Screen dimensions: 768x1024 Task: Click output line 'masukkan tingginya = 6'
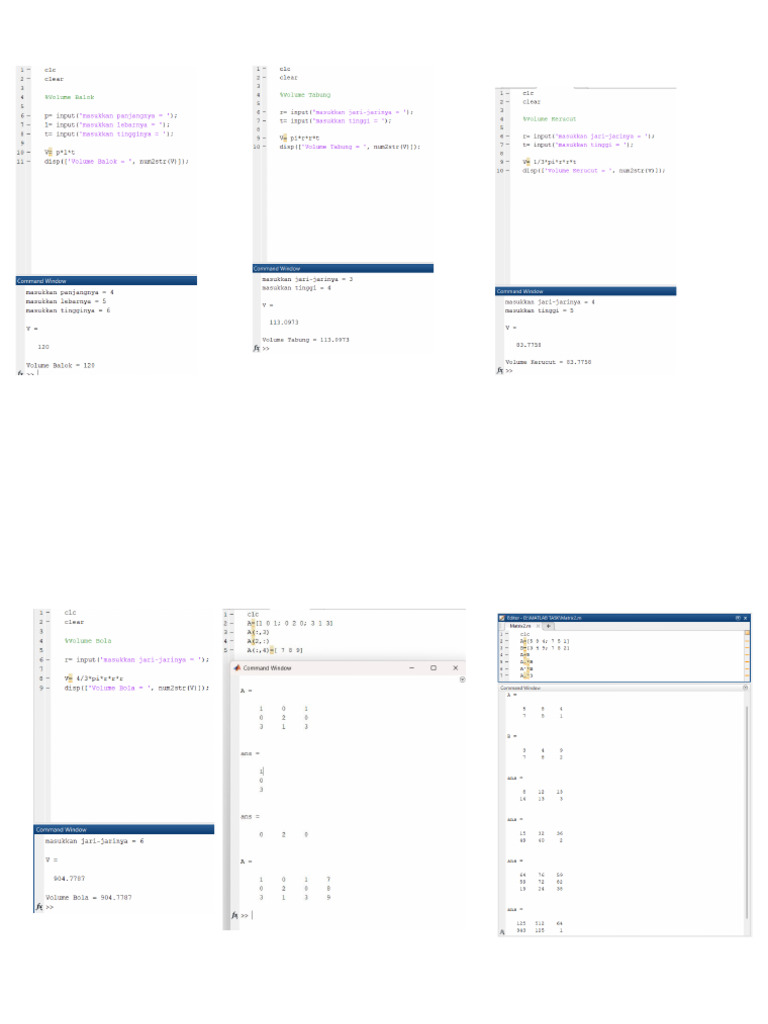pyautogui.click(x=68, y=311)
